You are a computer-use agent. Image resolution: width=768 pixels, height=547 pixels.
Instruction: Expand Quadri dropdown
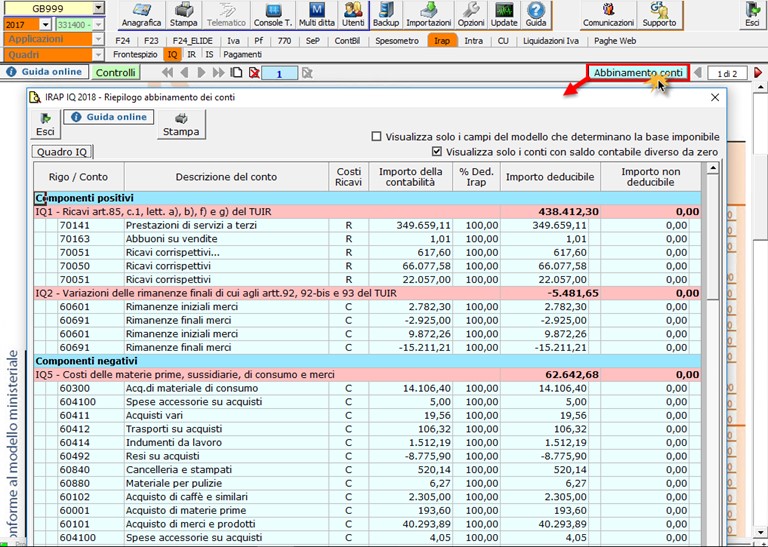pyautogui.click(x=98, y=55)
